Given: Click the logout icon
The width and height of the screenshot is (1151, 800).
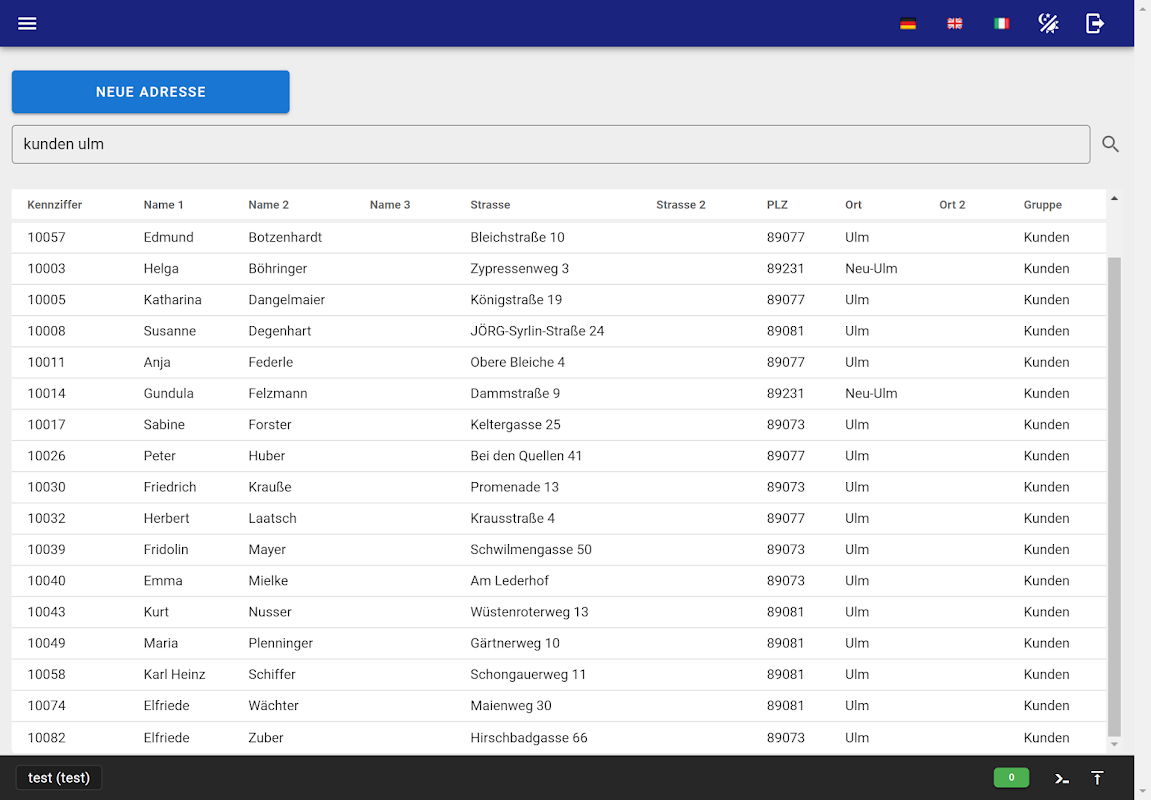Looking at the screenshot, I should (1094, 23).
